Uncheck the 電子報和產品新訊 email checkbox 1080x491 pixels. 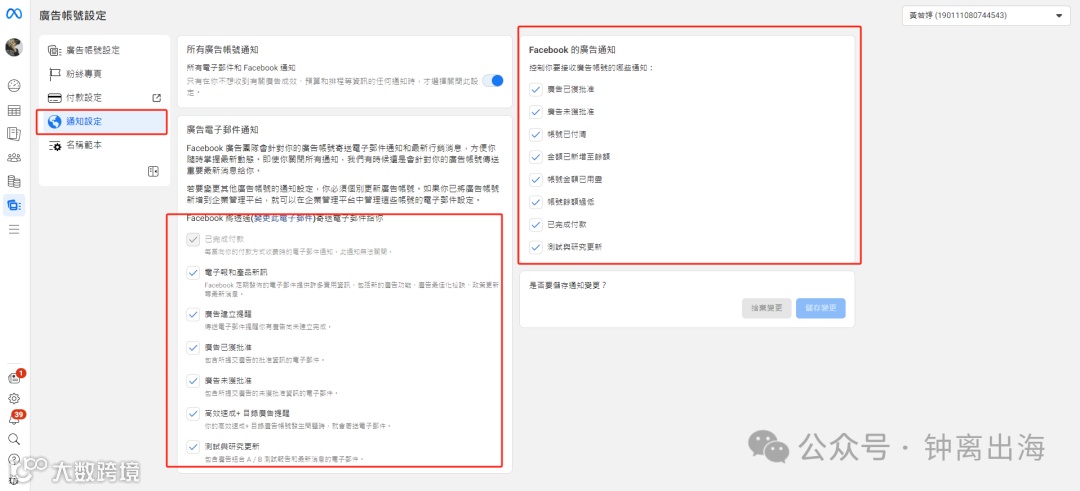(x=193, y=273)
